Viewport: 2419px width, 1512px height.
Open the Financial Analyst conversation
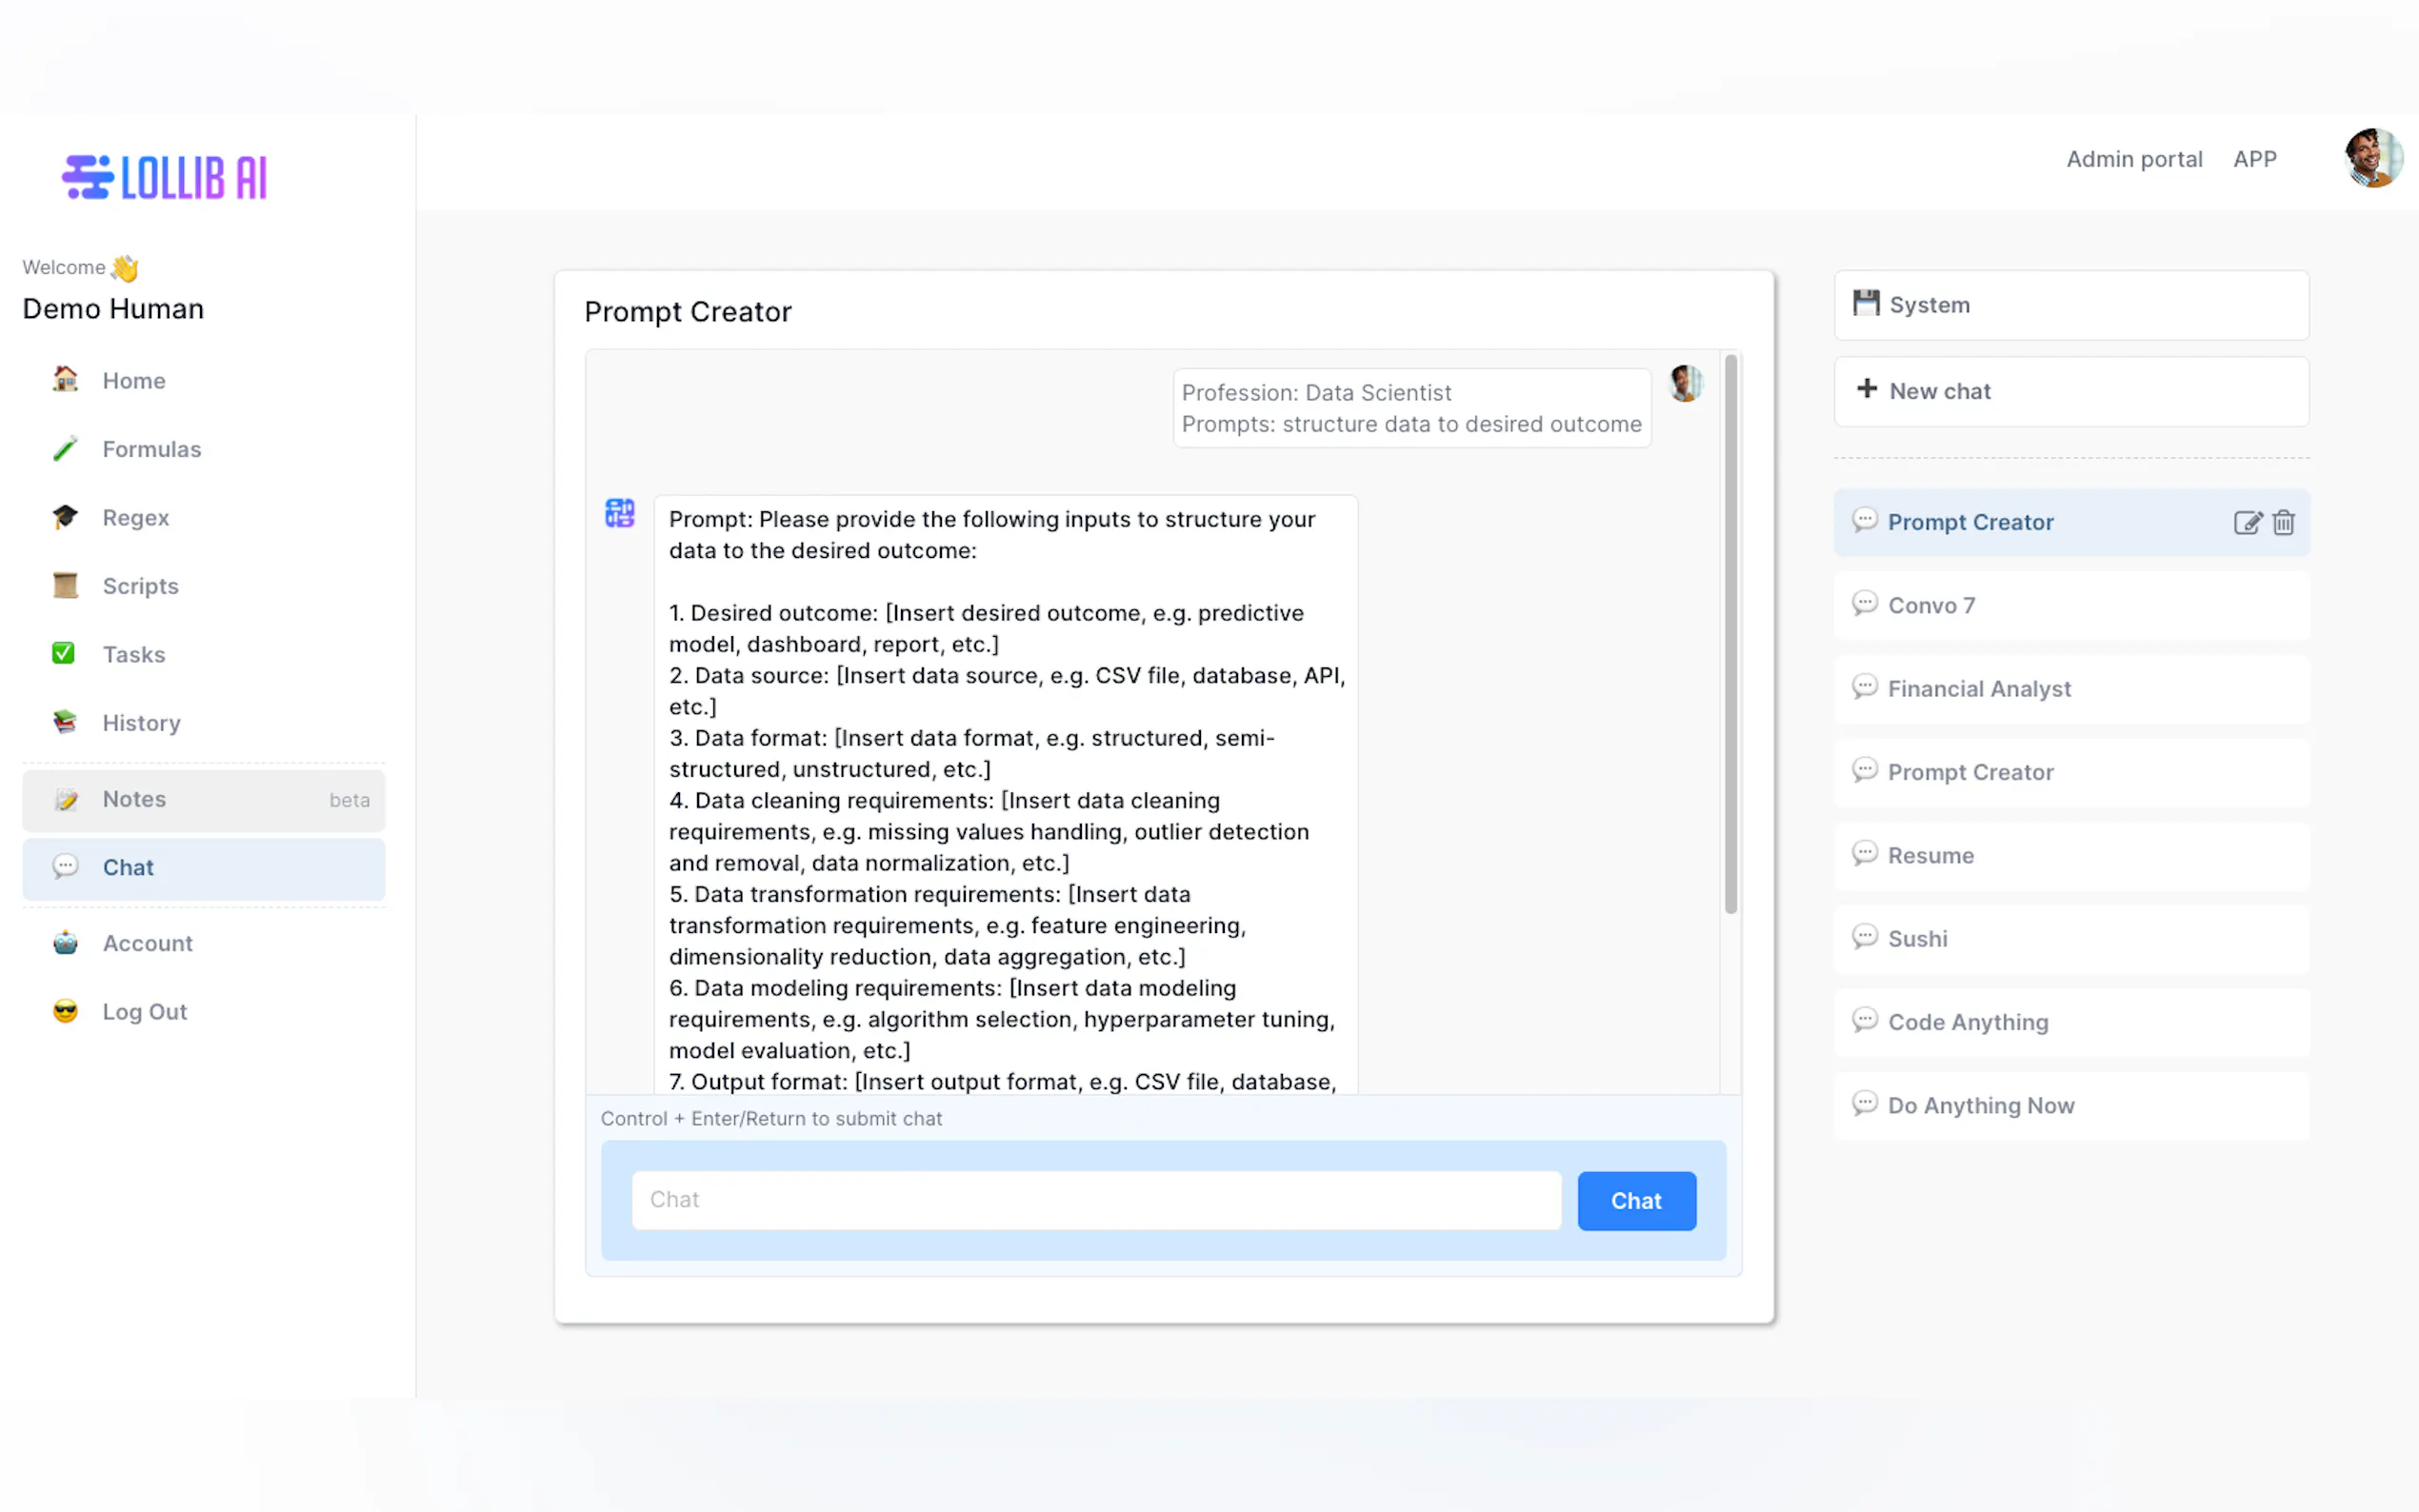click(x=1978, y=689)
